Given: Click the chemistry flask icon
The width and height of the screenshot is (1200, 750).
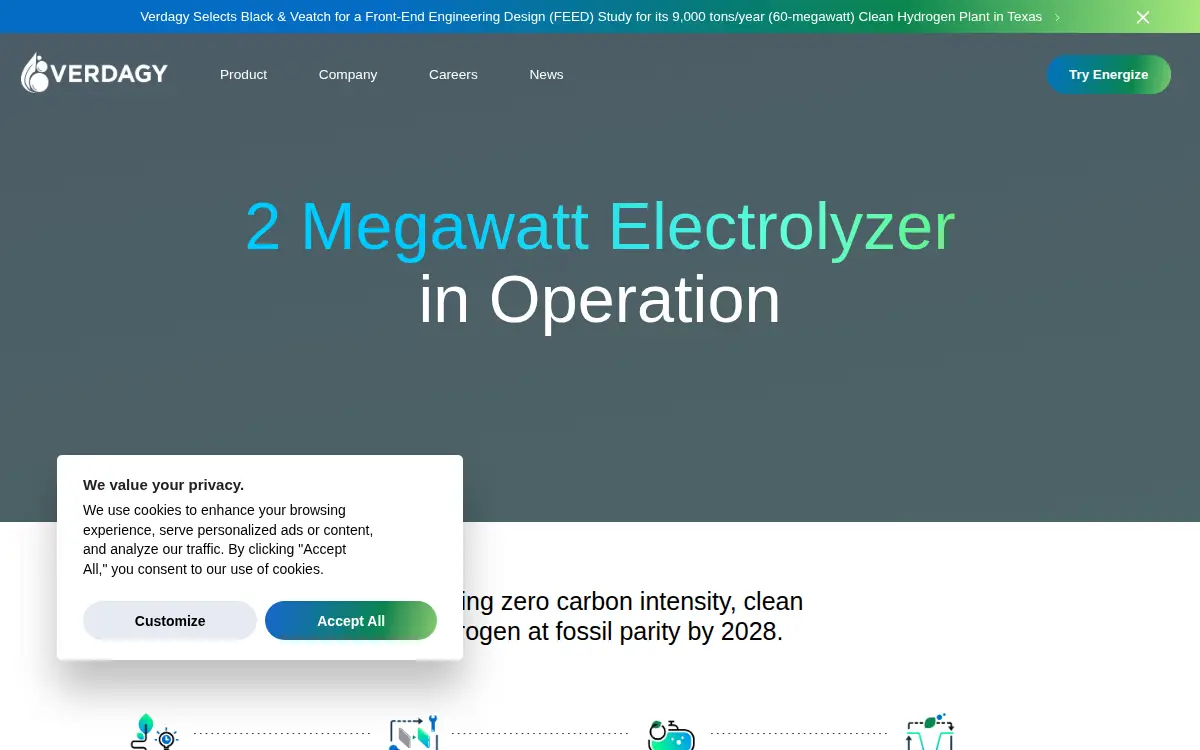Looking at the screenshot, I should [671, 734].
